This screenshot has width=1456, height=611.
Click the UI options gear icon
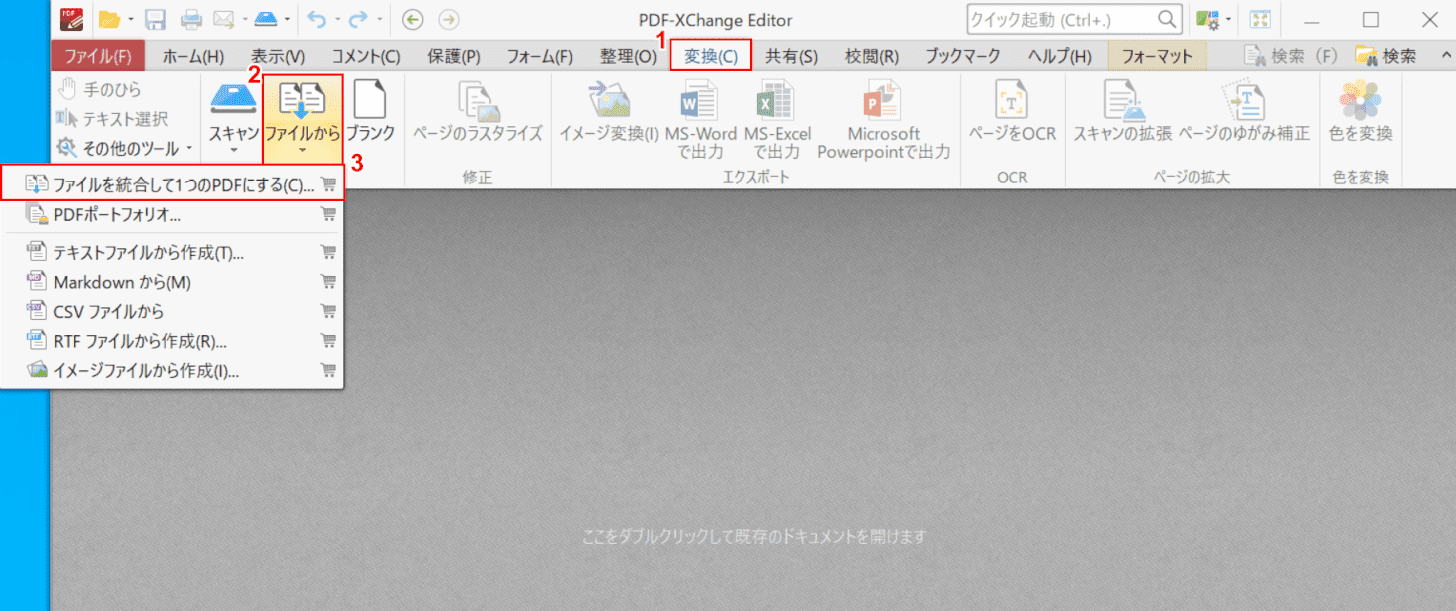point(1208,19)
